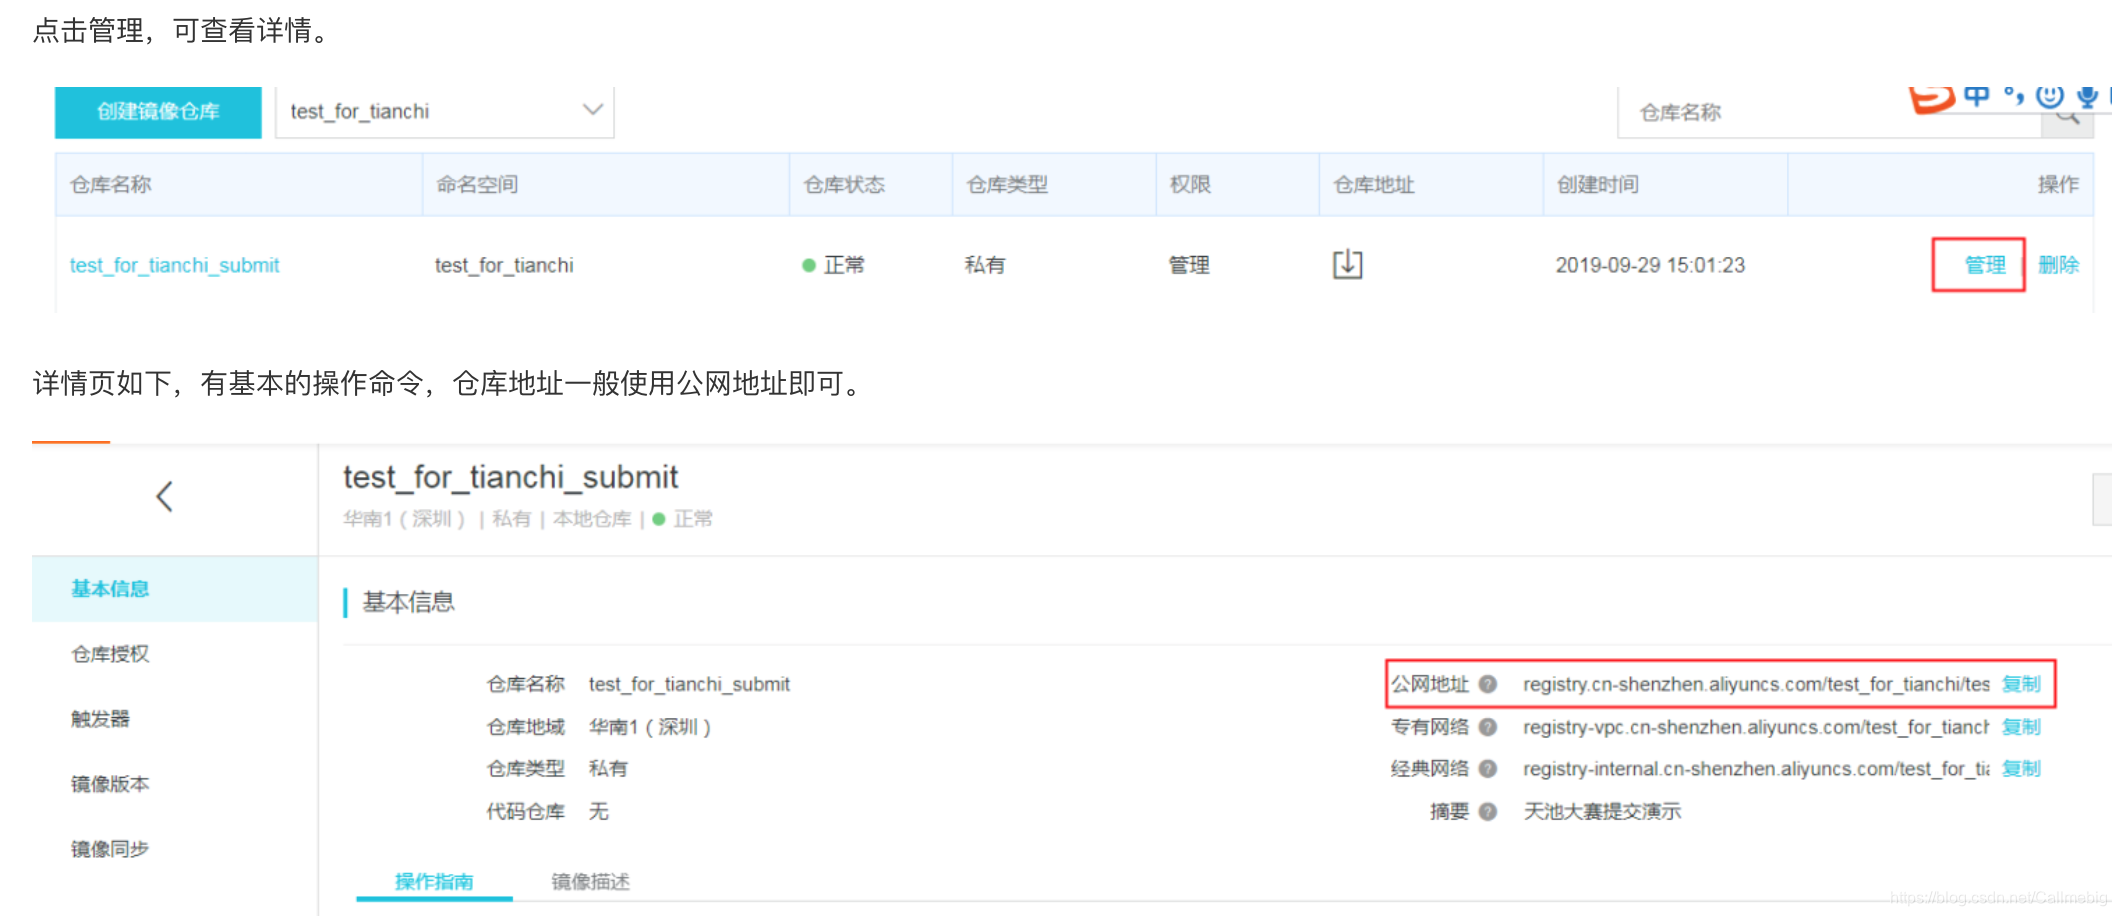Screen dimensions: 2116x916
Task: Click the 创建镜像仓库 button
Action: pos(158,111)
